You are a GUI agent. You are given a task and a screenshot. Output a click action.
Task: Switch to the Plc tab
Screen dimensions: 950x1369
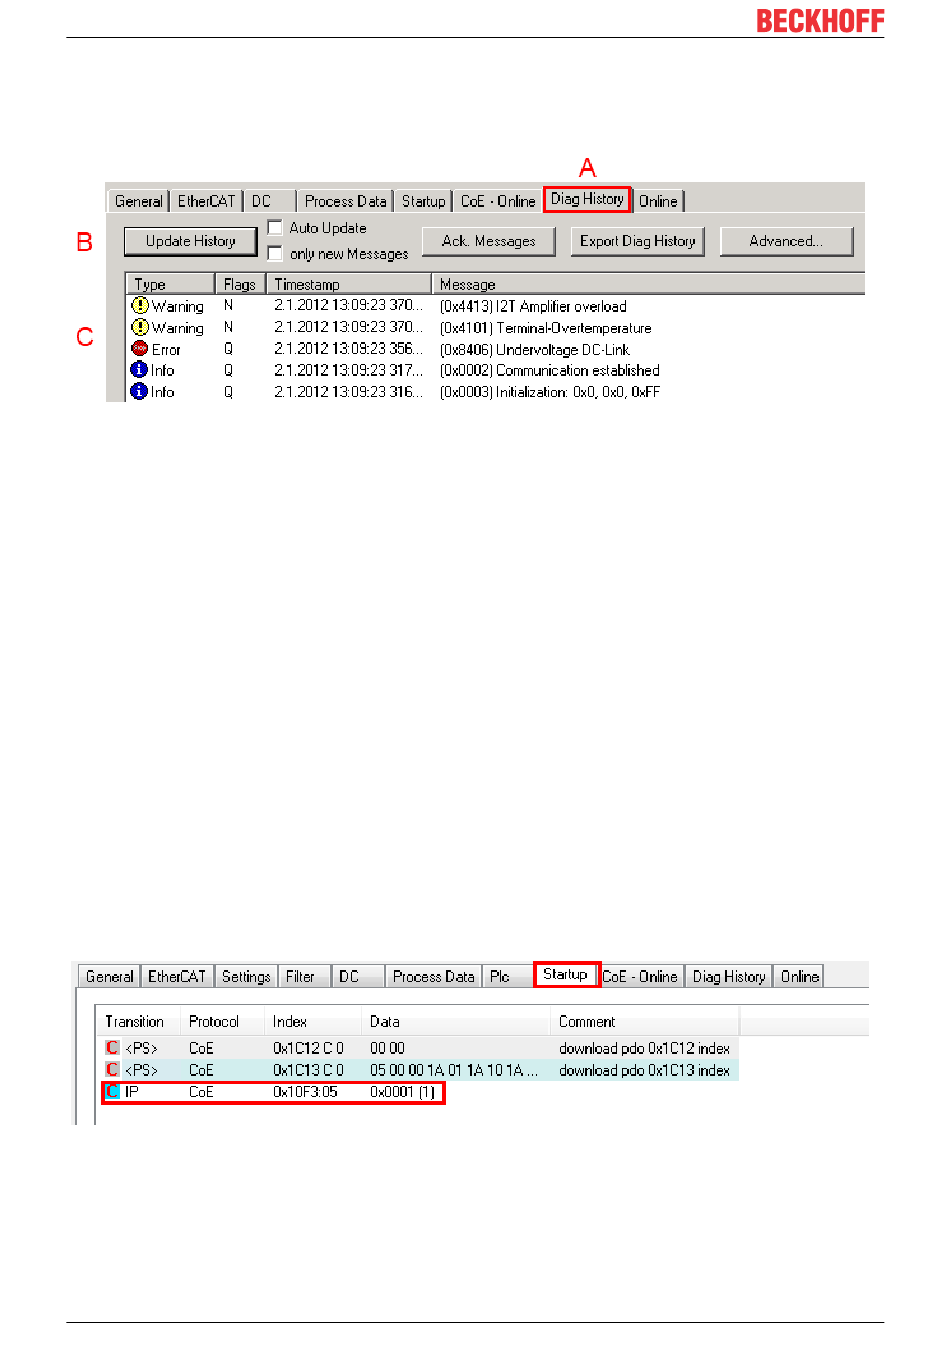pyautogui.click(x=507, y=976)
